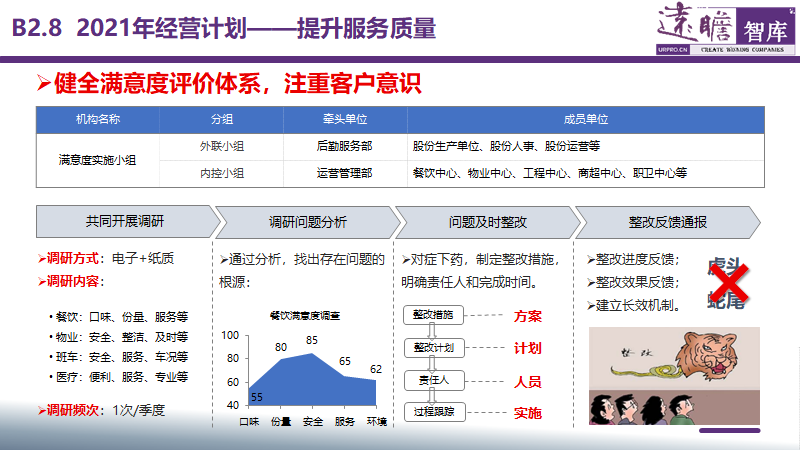Viewport: 800px width, 450px height.
Task: Click the 外联小组 cell
Action: pos(221,146)
